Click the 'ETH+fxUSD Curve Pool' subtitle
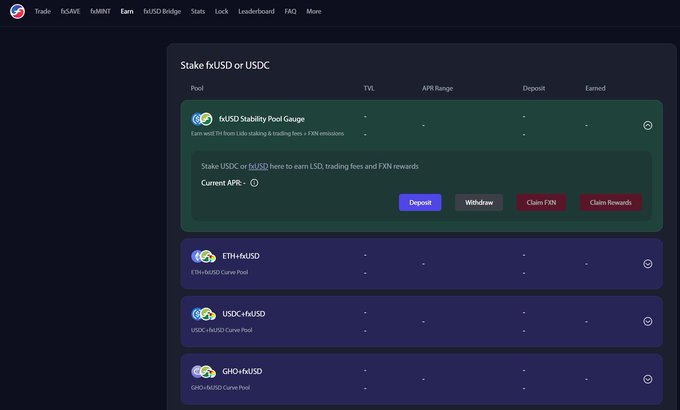This screenshot has height=410, width=680. (219, 272)
